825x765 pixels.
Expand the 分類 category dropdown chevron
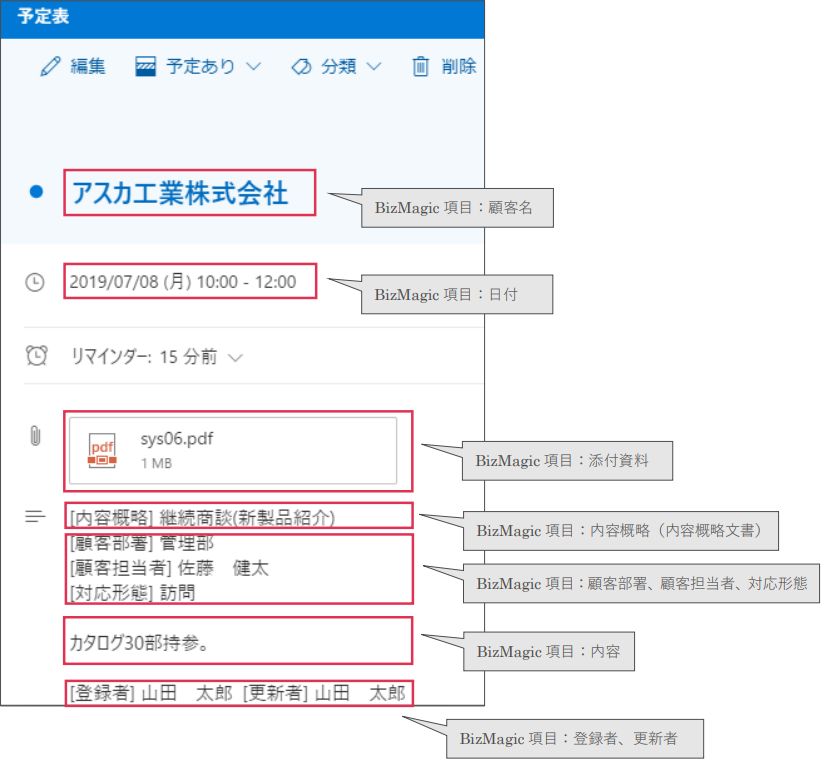(374, 66)
